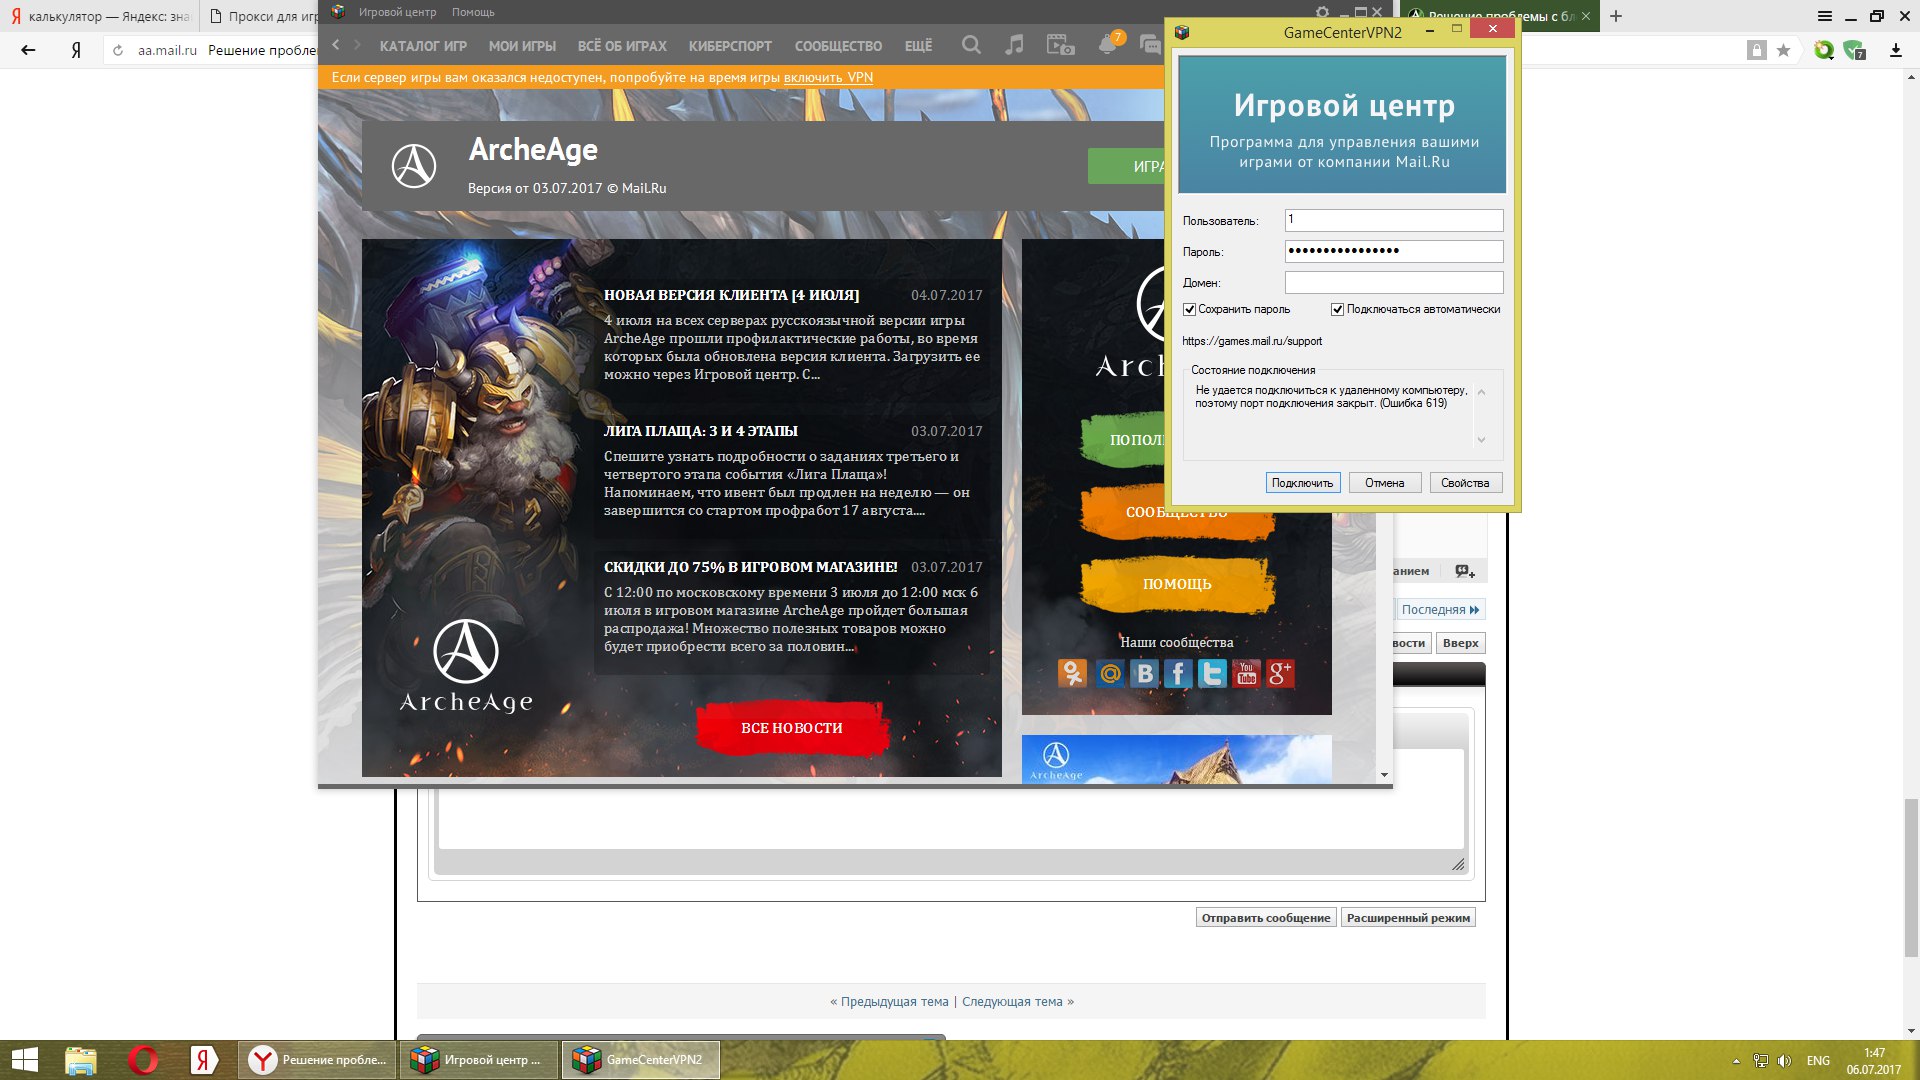Click into the 'Домен' input field
This screenshot has width=1920, height=1080.
click(1393, 283)
